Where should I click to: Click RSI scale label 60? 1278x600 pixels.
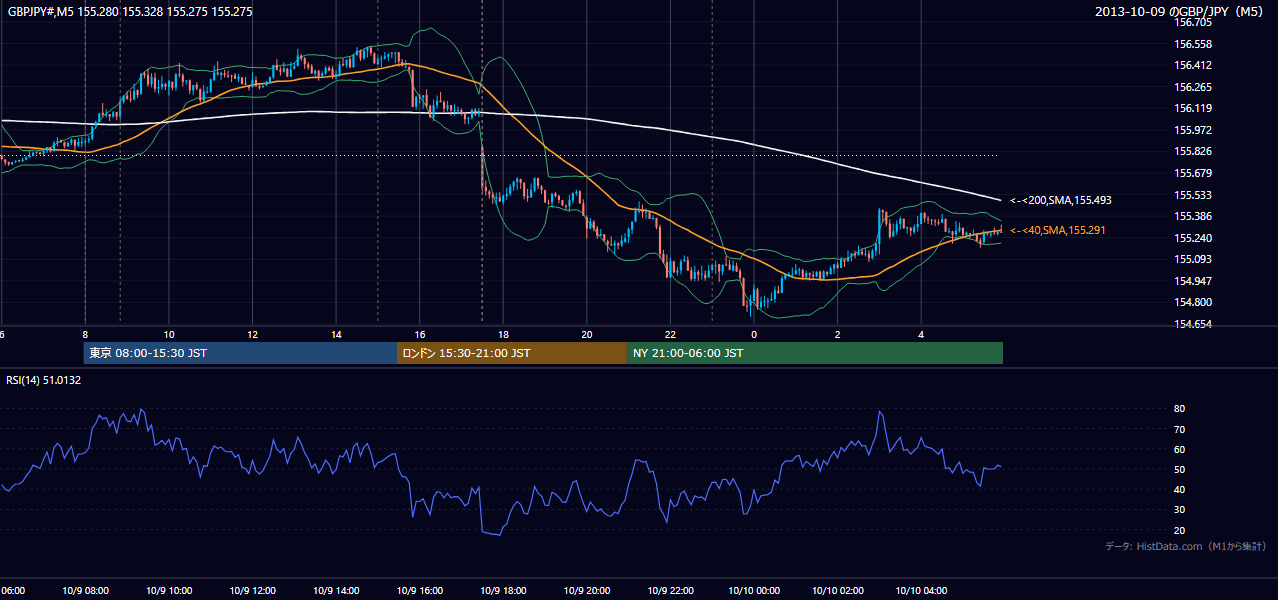(1180, 449)
